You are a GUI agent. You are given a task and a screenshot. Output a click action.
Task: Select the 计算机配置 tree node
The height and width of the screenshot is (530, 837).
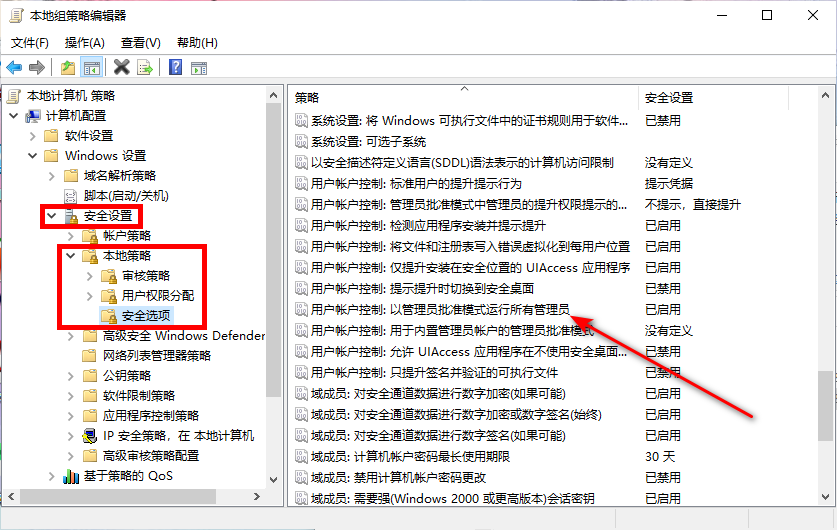76,115
